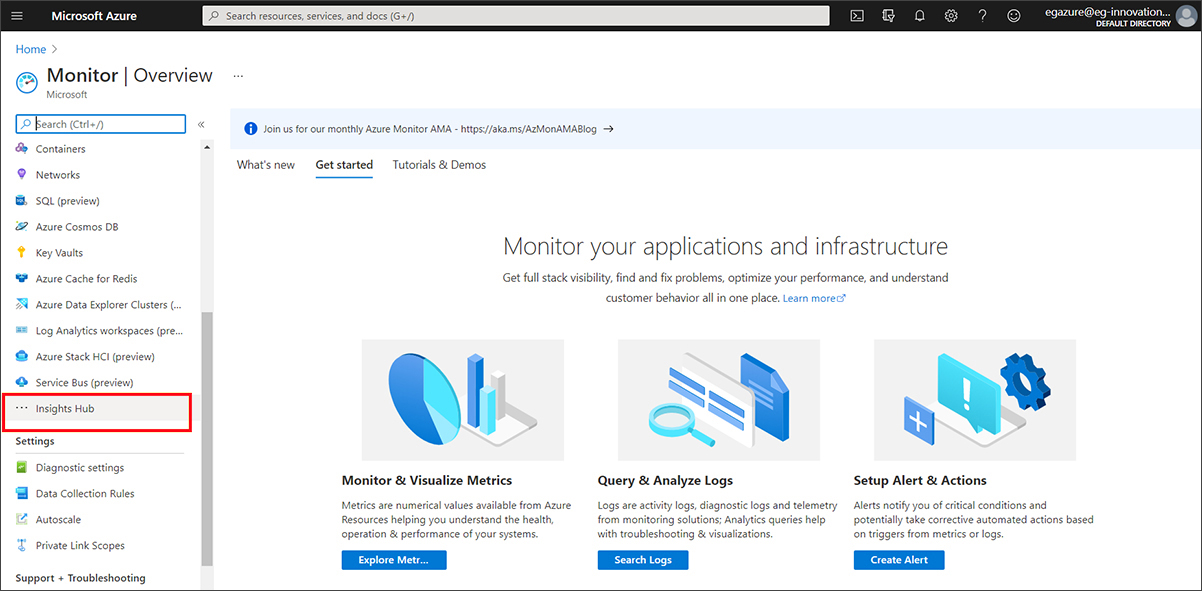Click the sidebar scroll-up arrow
This screenshot has width=1202, height=591.
207,147
